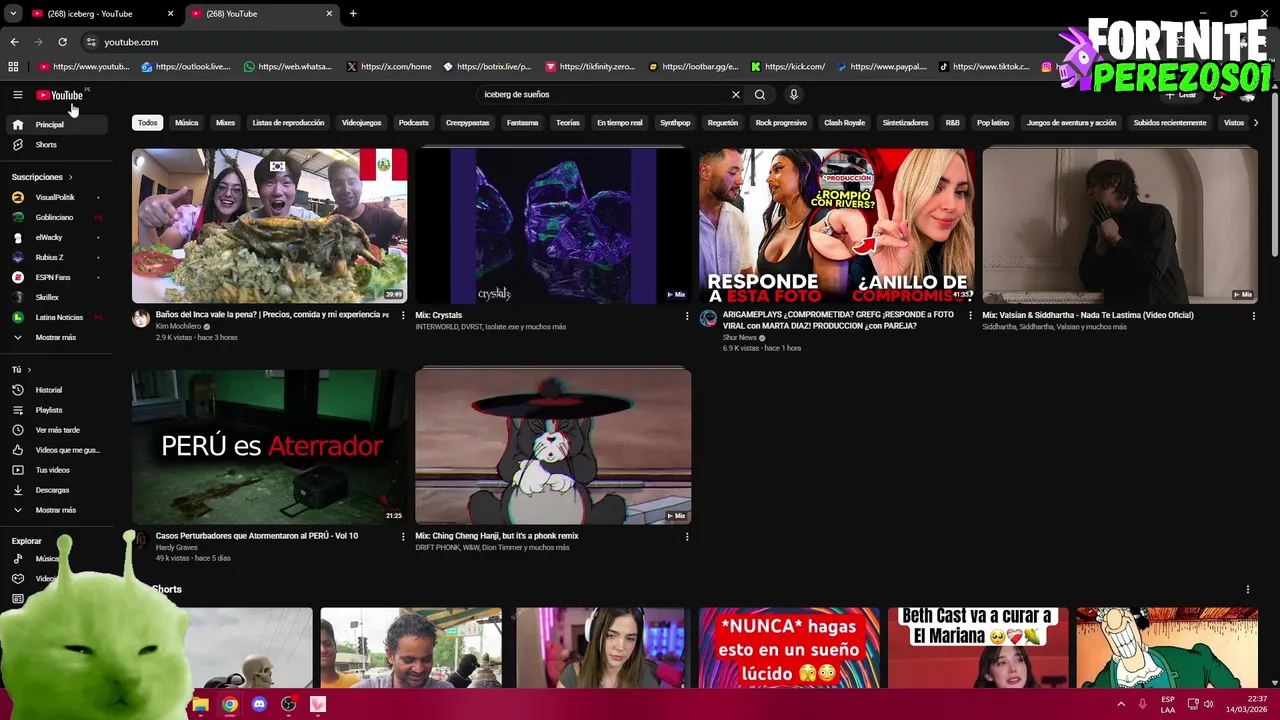The image size is (1280, 720).
Task: Switch to the 'iceberg - YouTube' tab
Action: (102, 14)
